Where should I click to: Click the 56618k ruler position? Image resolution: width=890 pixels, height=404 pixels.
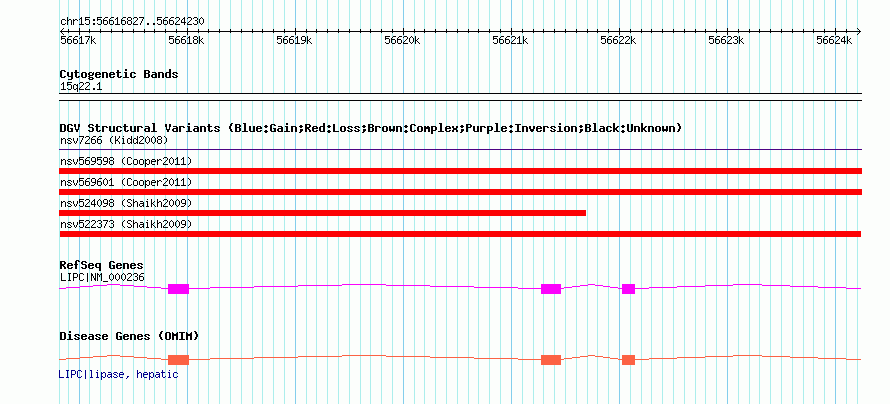(187, 40)
